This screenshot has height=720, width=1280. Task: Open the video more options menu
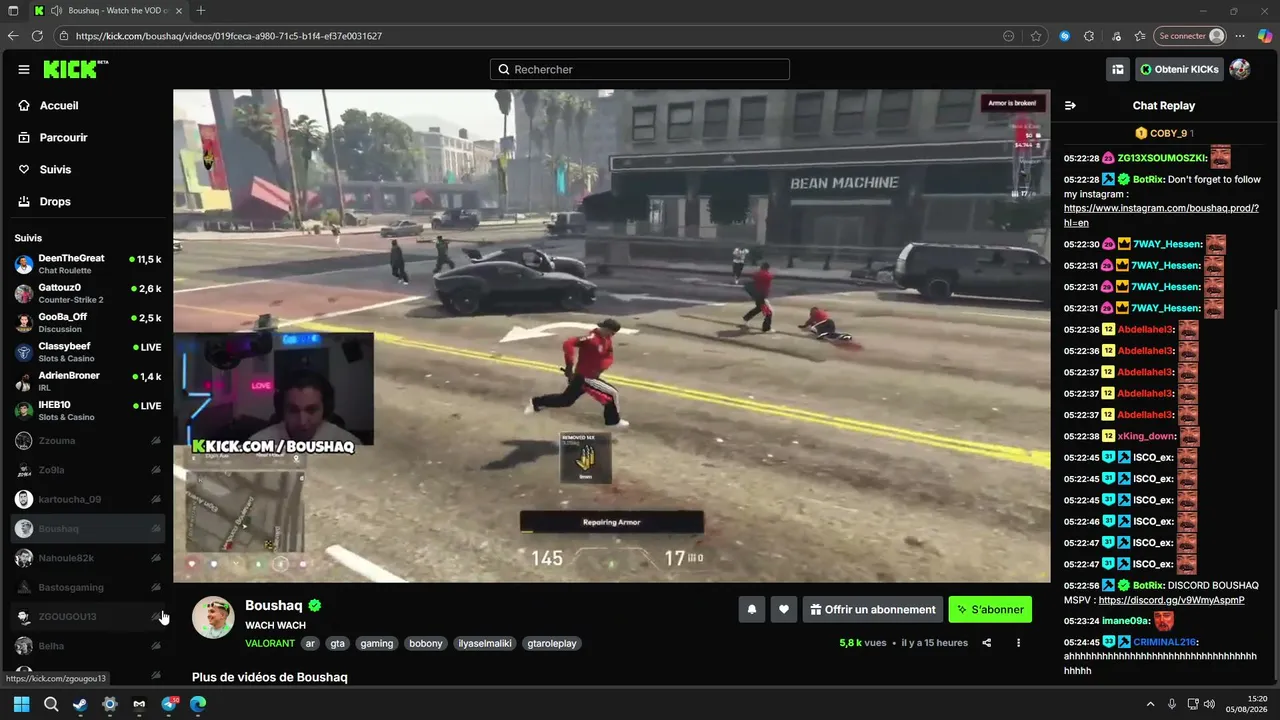coord(1019,643)
